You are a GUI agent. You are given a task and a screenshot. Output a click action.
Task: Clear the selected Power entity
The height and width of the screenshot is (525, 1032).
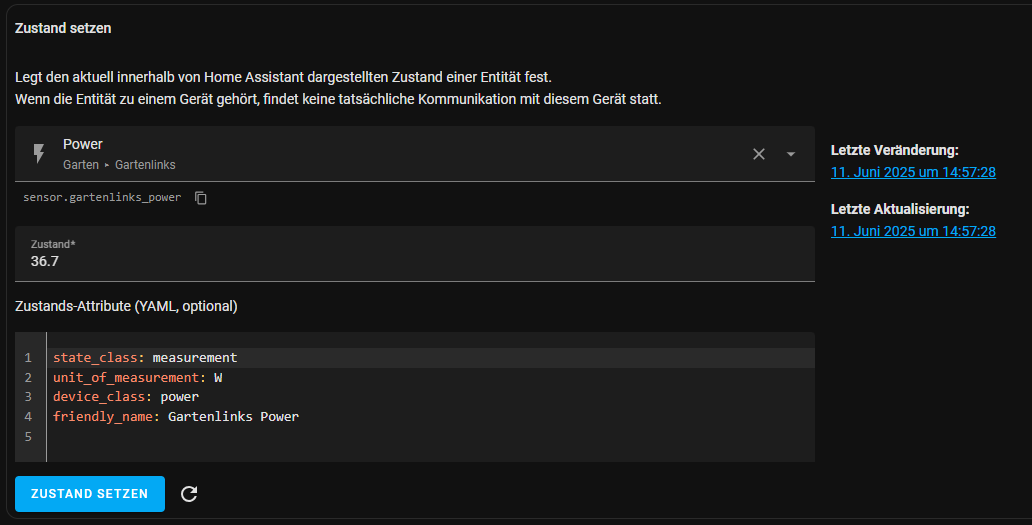click(x=759, y=154)
